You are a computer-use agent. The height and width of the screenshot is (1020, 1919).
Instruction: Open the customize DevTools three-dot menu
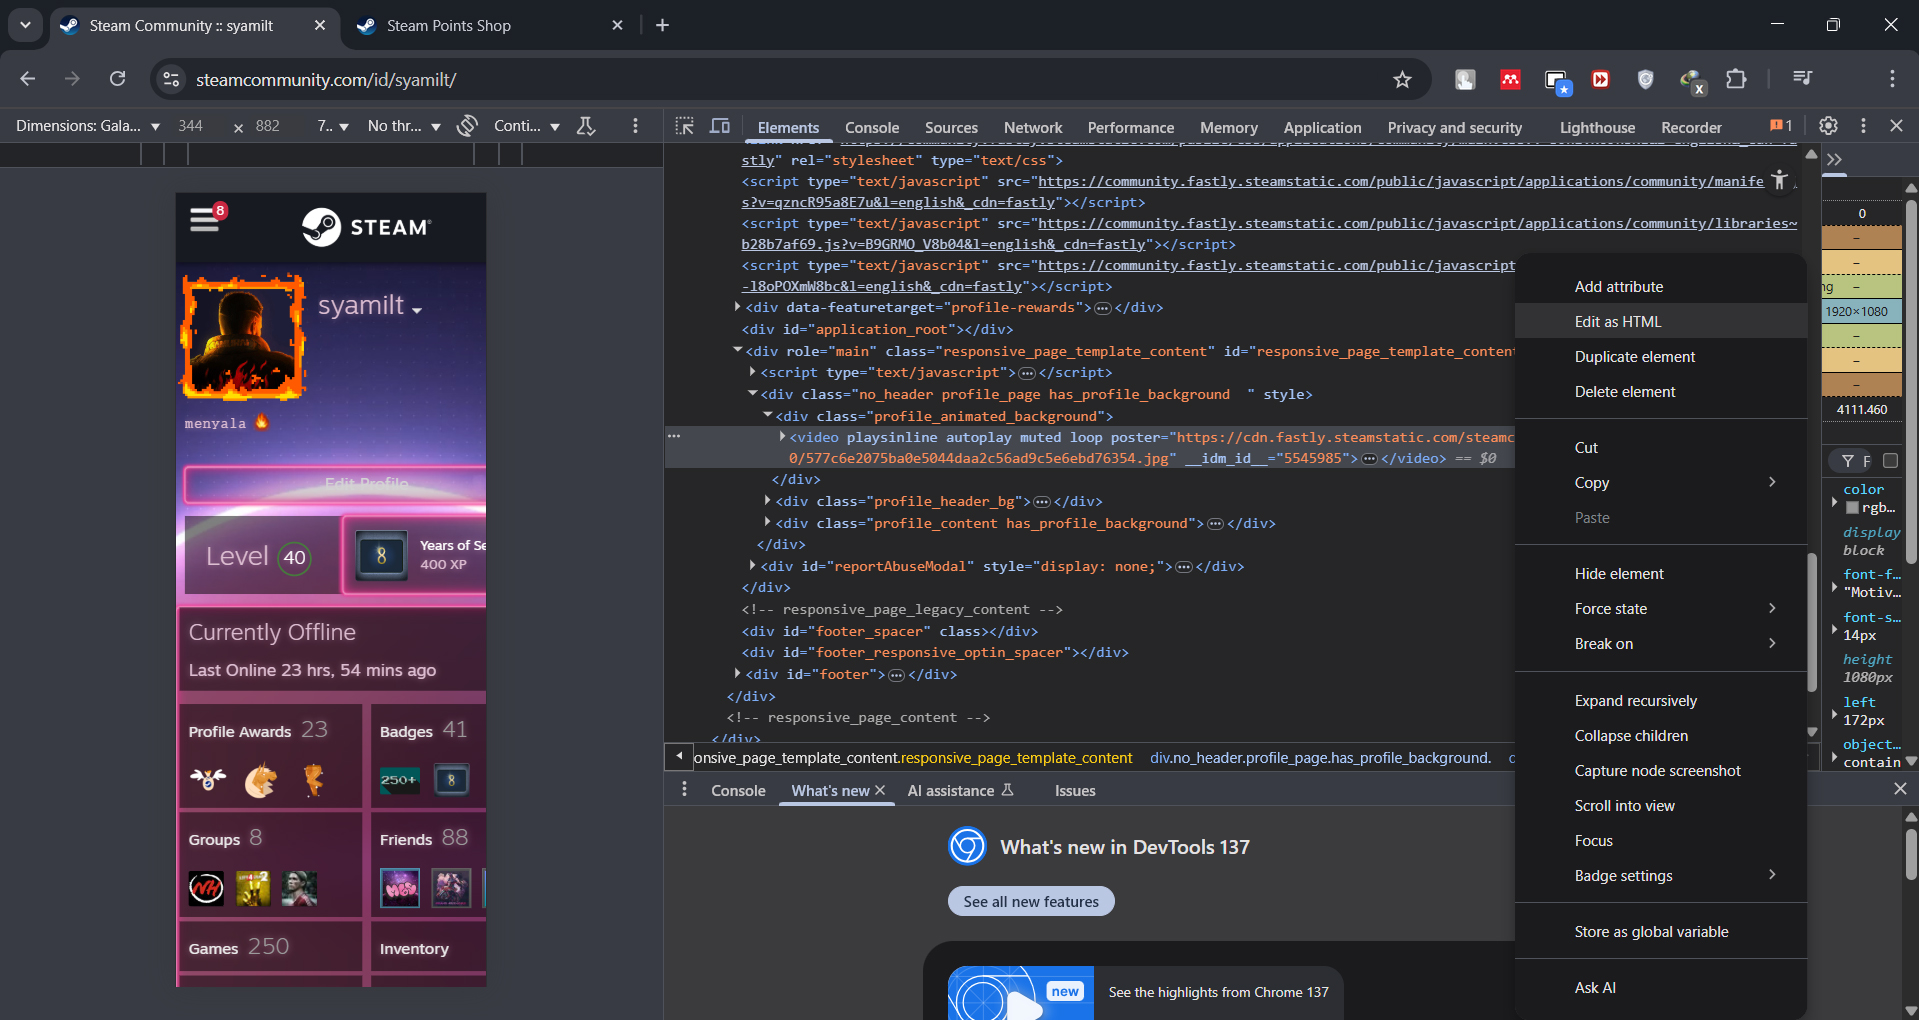pos(1863,126)
